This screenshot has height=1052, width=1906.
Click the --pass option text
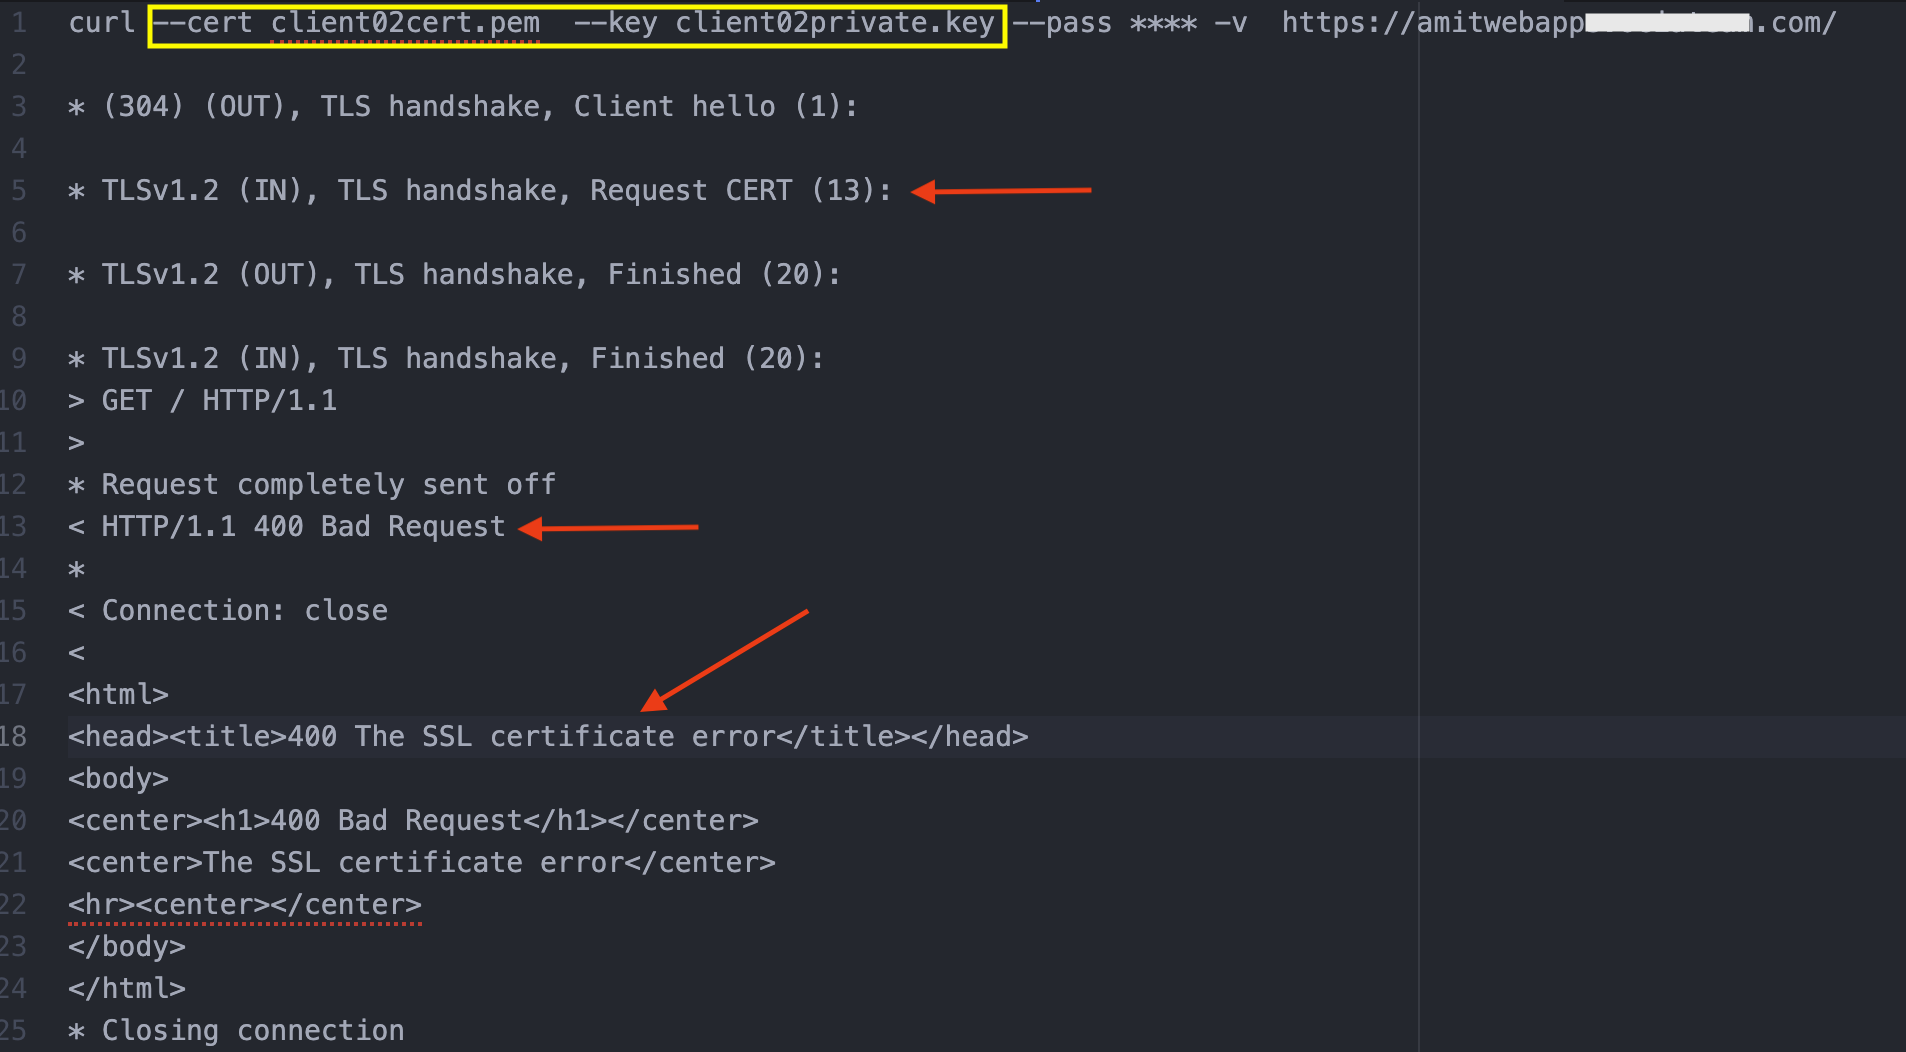click(1061, 22)
